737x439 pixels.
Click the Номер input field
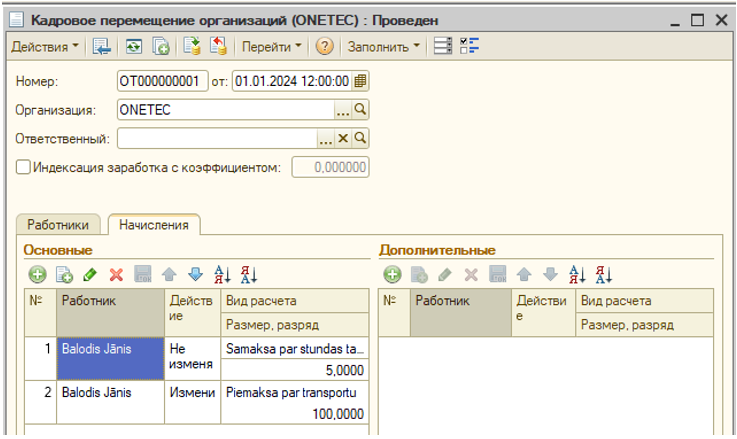coord(162,81)
